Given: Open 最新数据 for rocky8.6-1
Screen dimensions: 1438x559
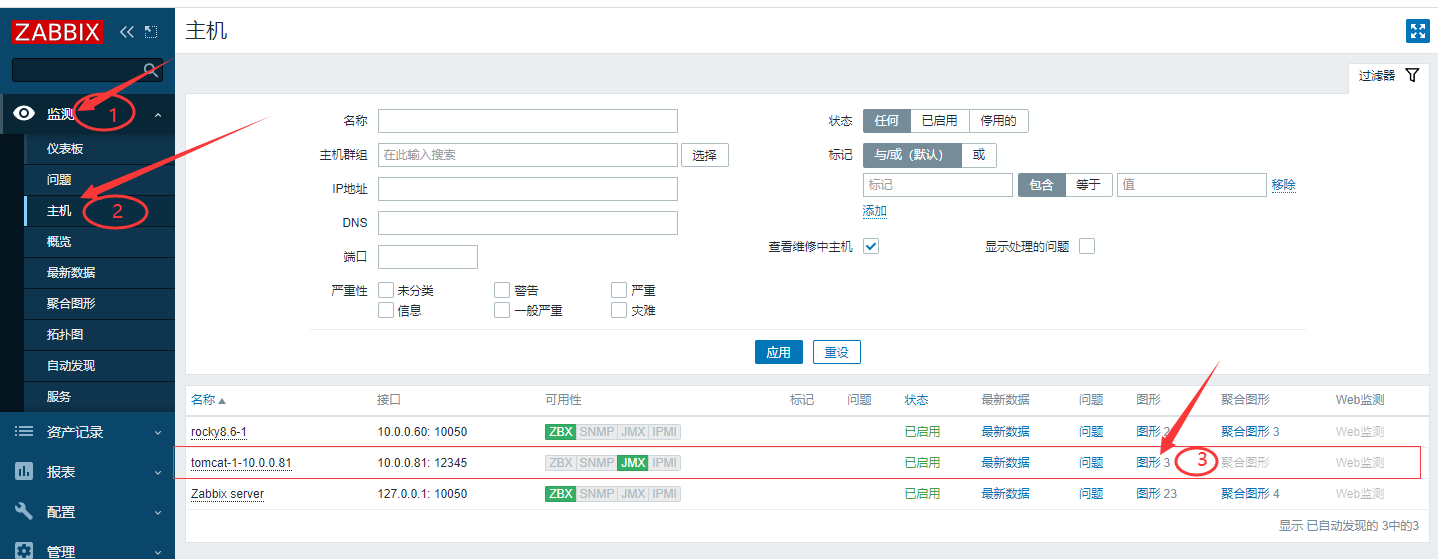Looking at the screenshot, I should (x=1005, y=431).
